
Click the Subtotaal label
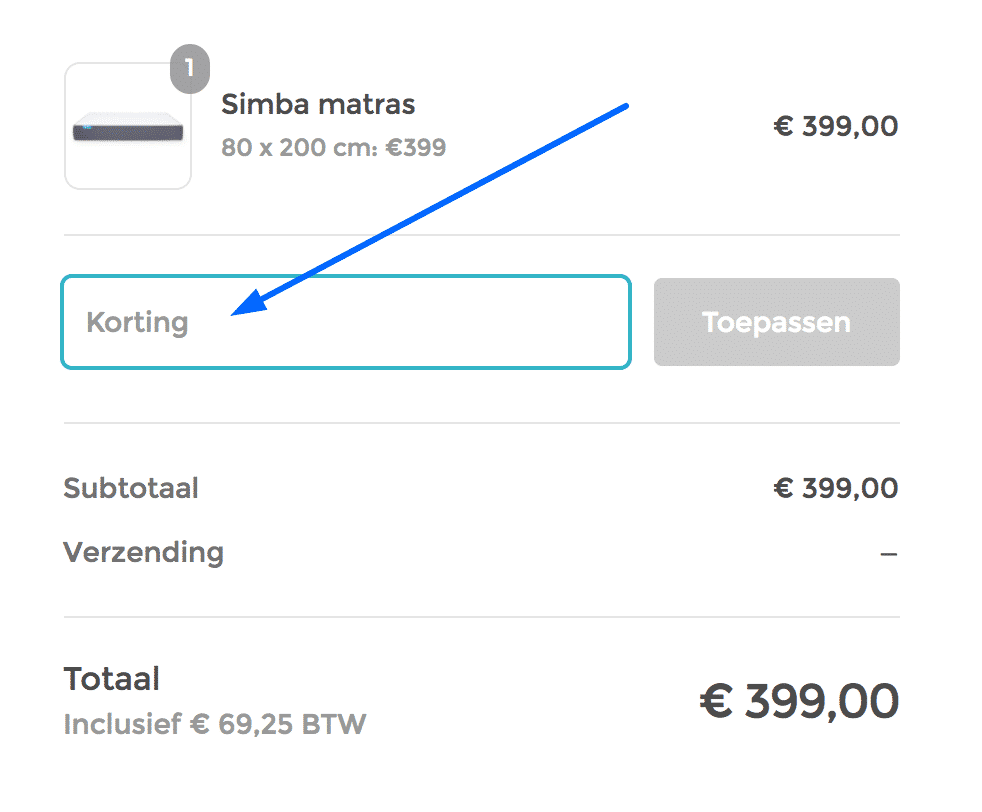[131, 488]
